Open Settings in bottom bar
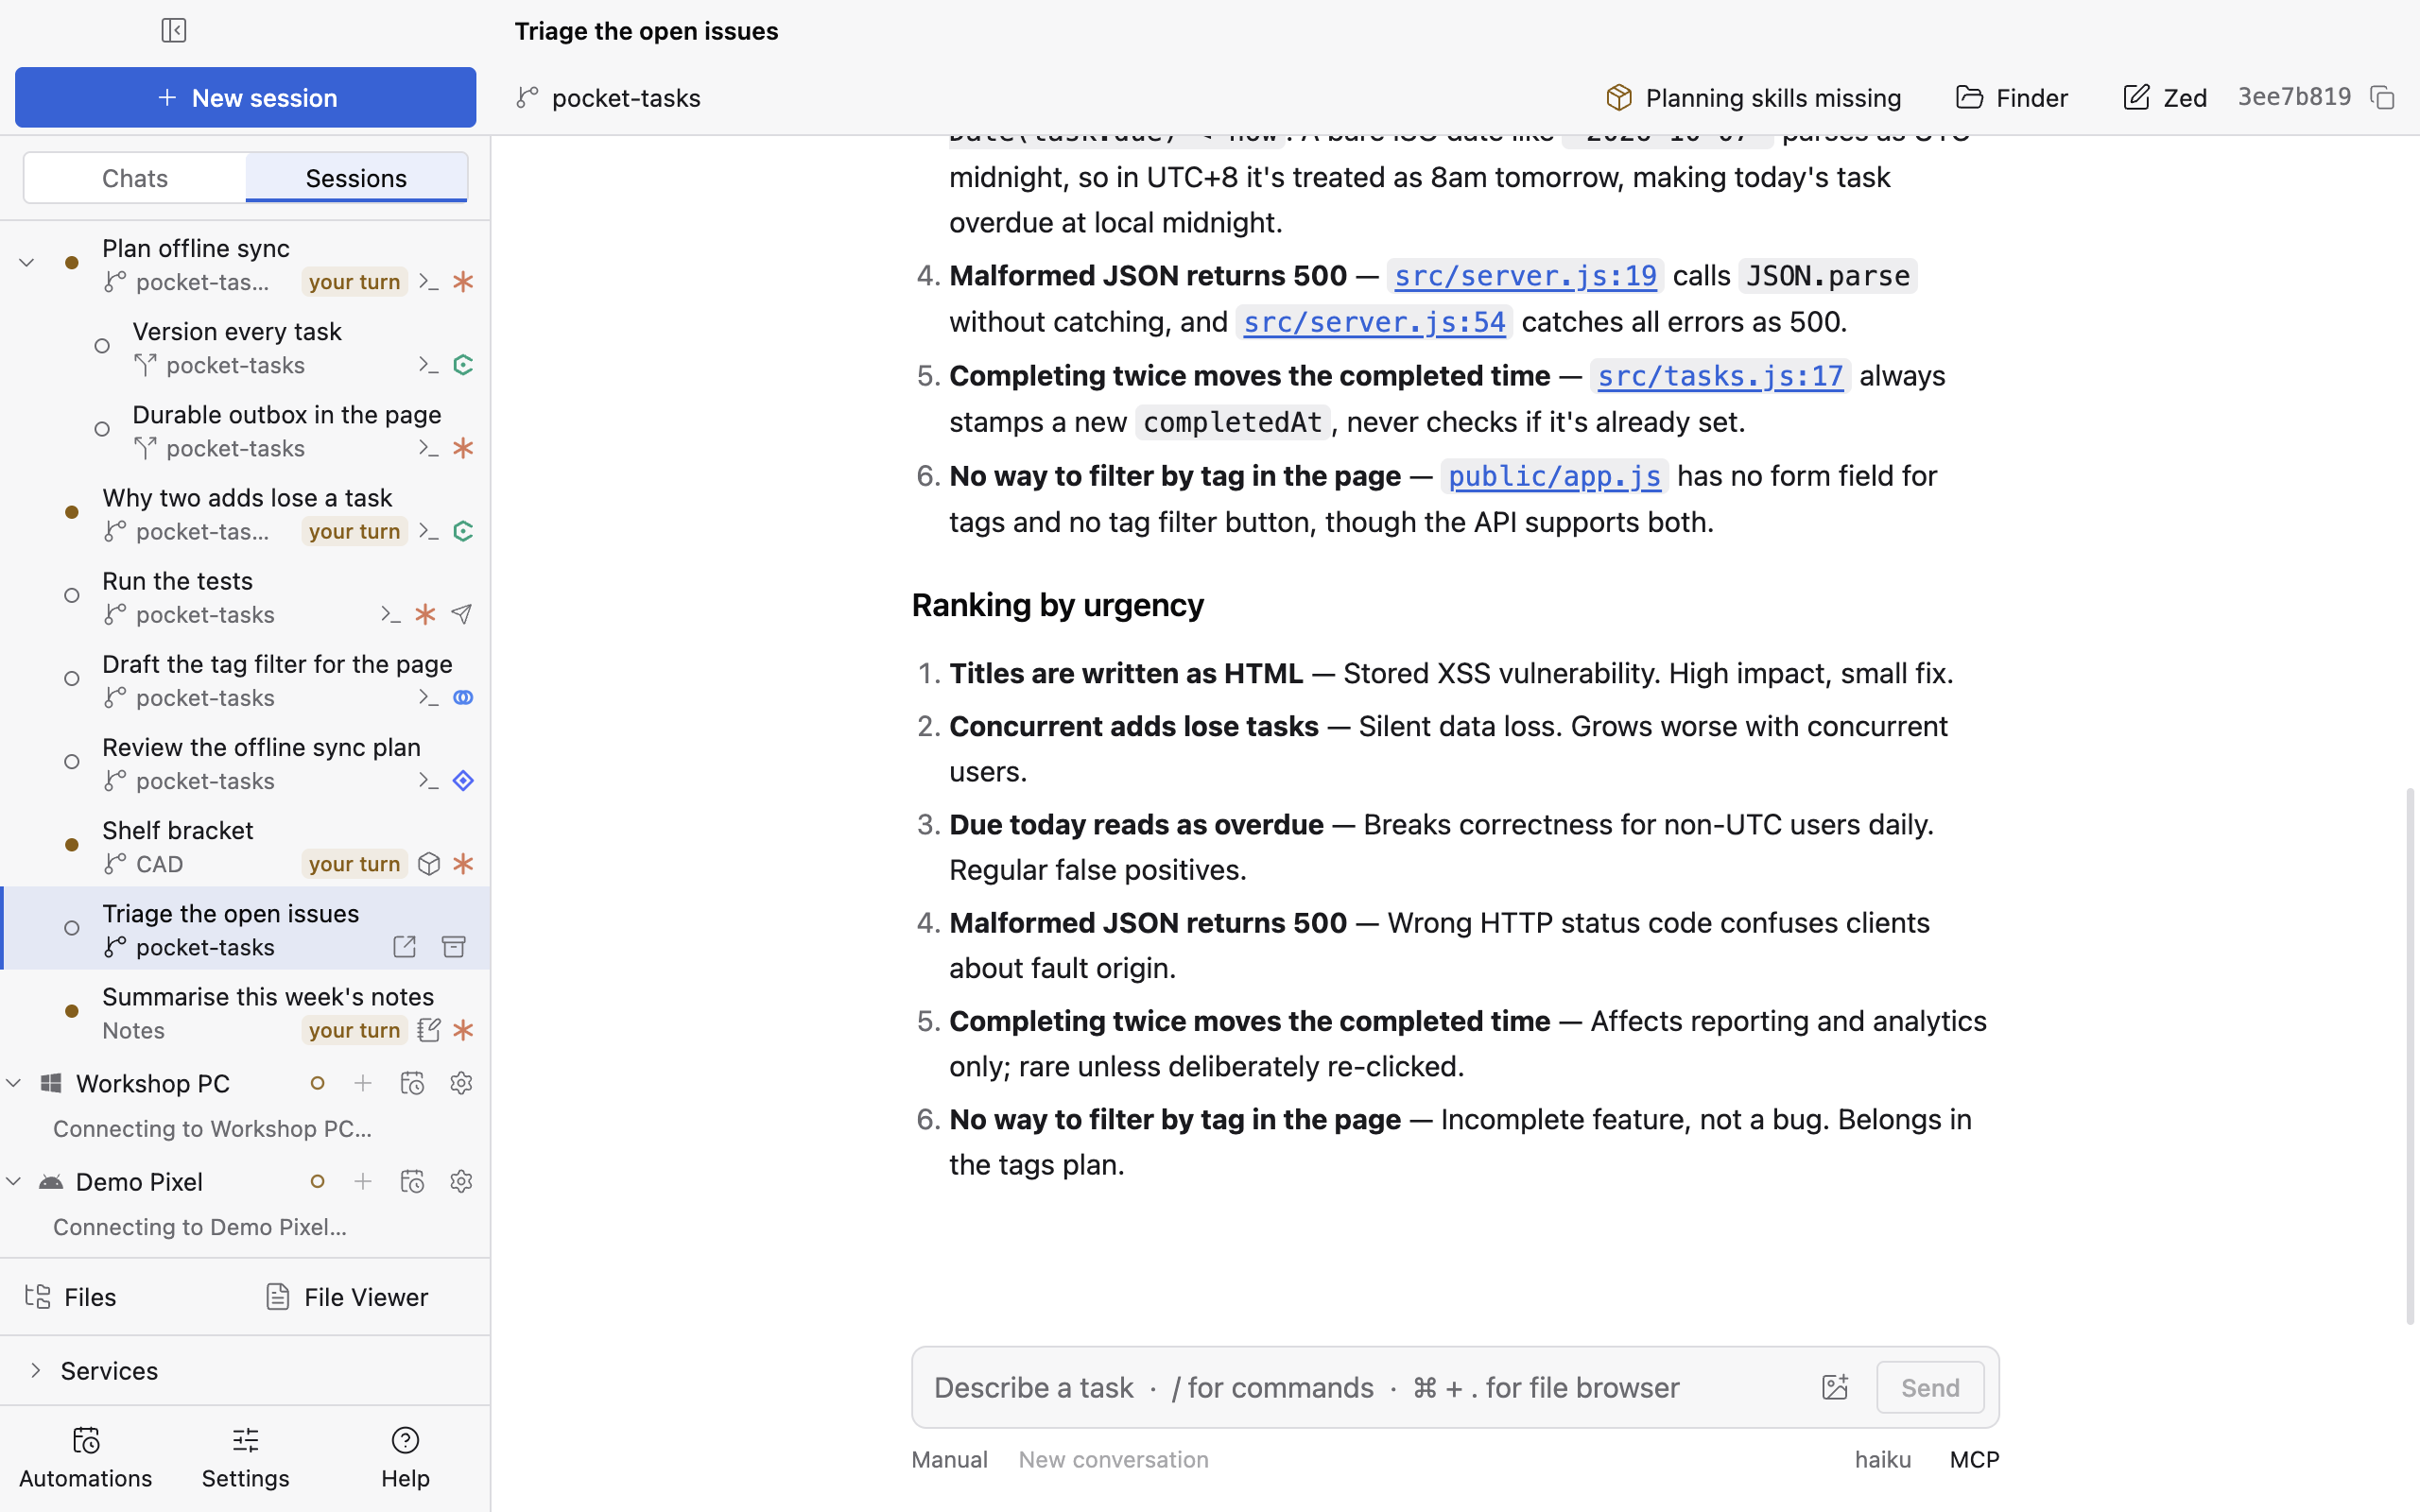 click(x=246, y=1459)
